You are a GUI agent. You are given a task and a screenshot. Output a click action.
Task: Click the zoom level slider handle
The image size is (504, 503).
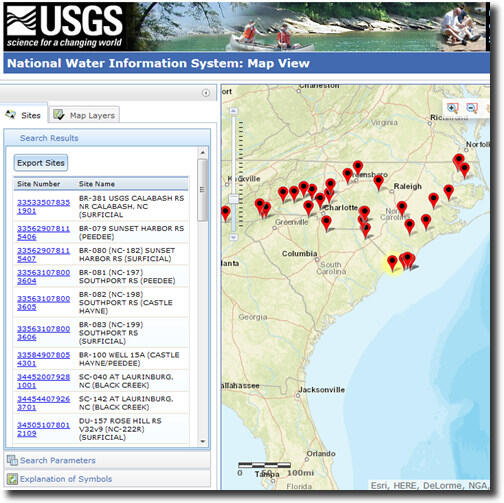[x=234, y=199]
